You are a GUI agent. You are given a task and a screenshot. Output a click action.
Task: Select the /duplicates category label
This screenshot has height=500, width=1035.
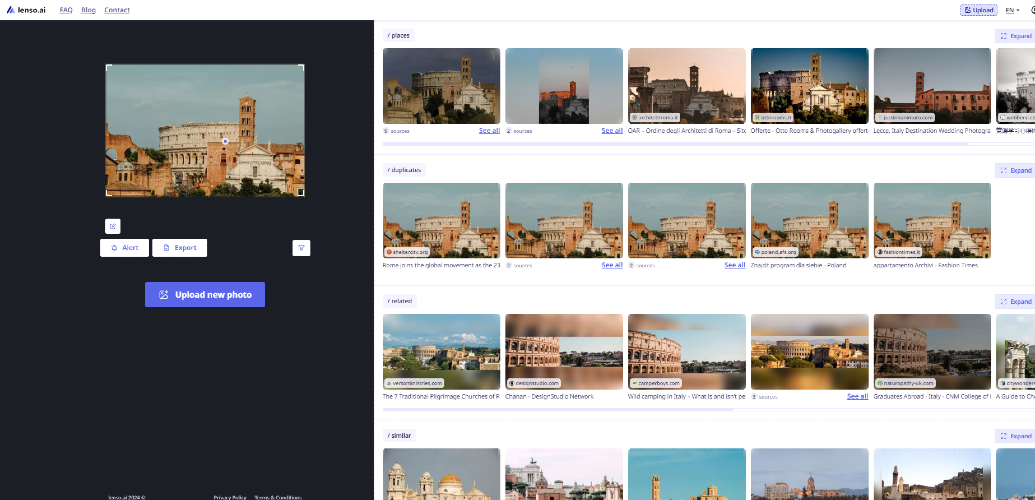404,170
